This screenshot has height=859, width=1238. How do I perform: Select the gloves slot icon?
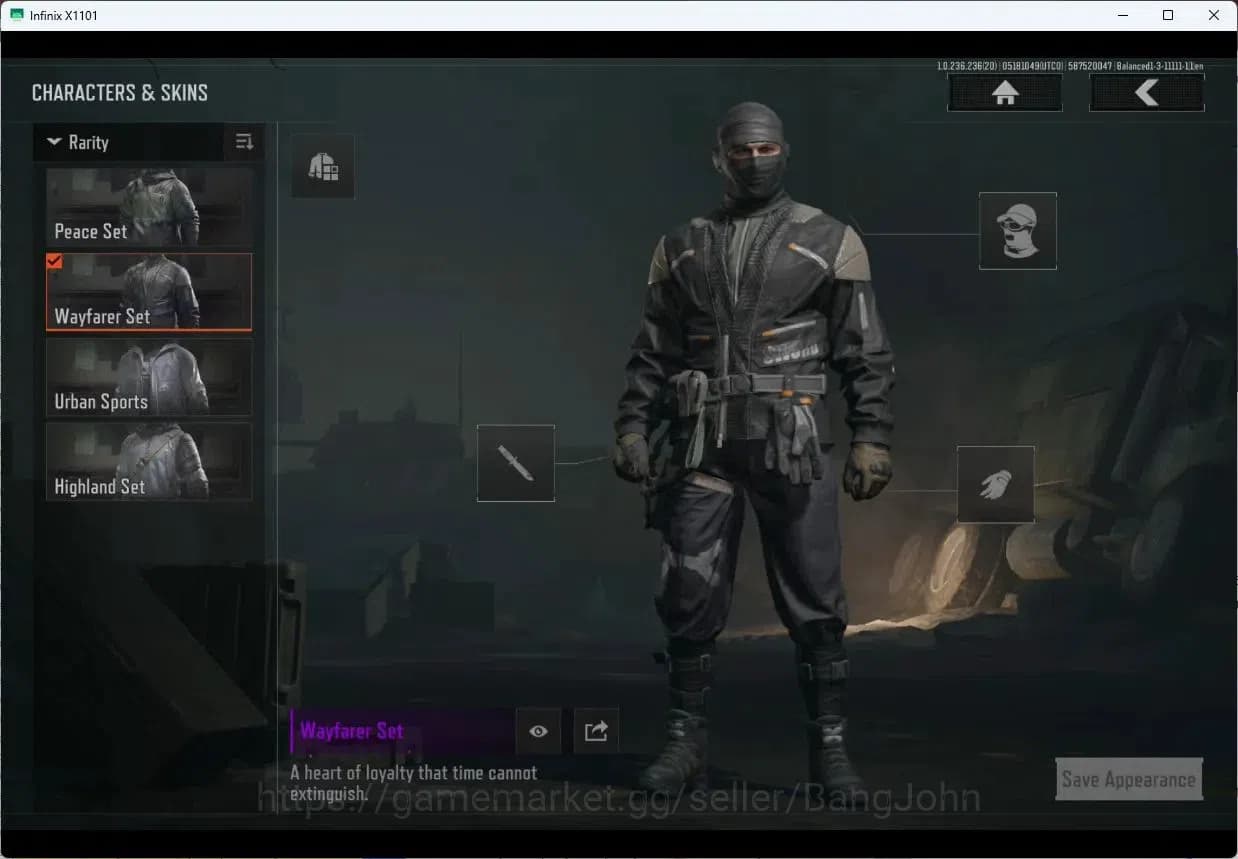coord(996,485)
